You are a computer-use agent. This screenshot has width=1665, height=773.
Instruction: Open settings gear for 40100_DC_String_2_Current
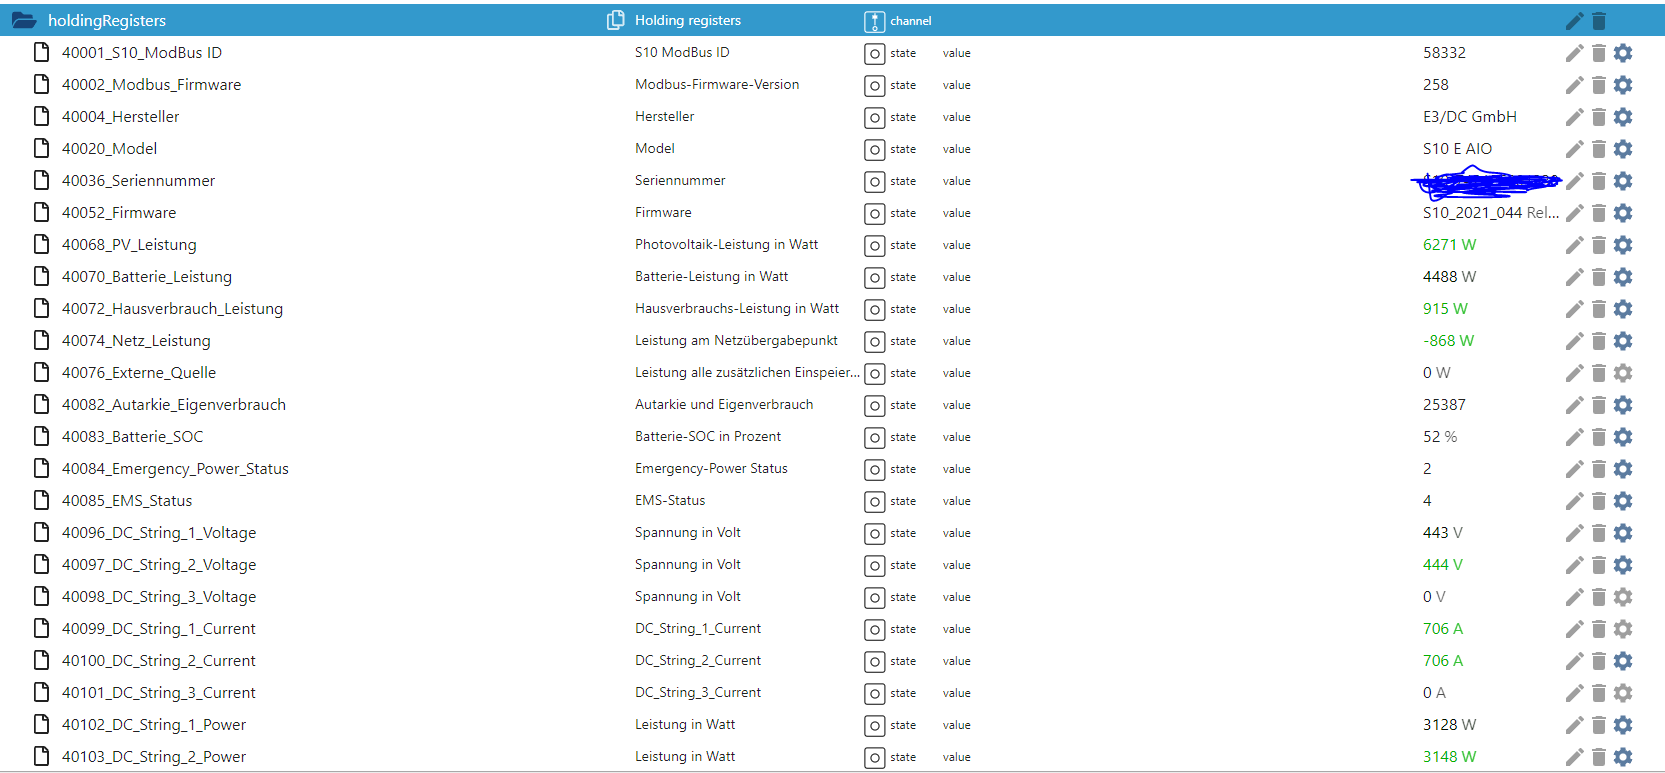1623,661
